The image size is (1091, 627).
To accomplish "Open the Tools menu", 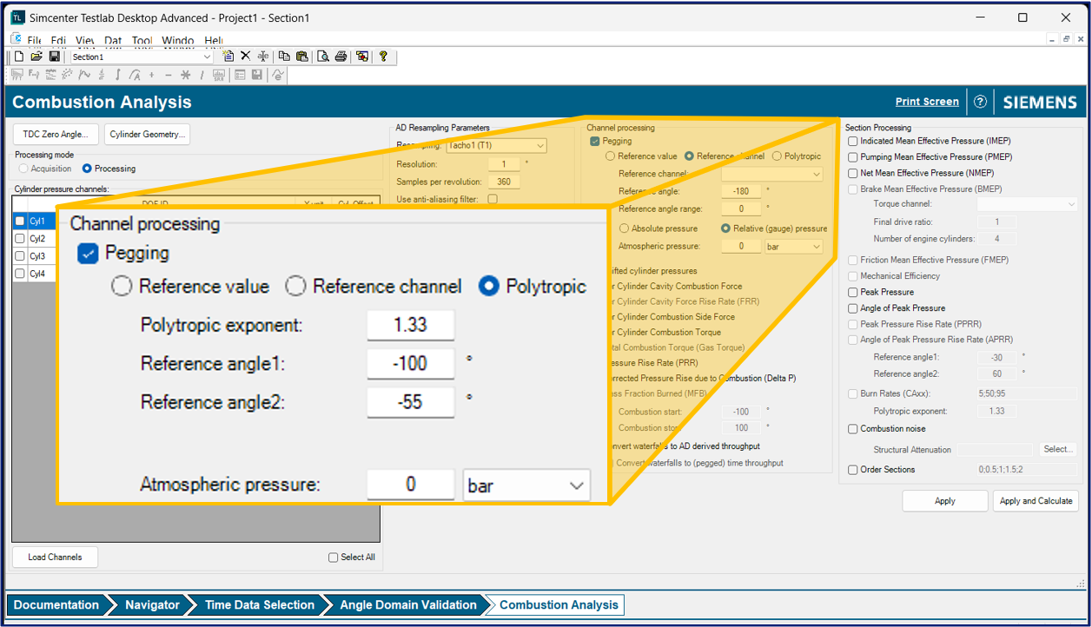I will click(142, 40).
